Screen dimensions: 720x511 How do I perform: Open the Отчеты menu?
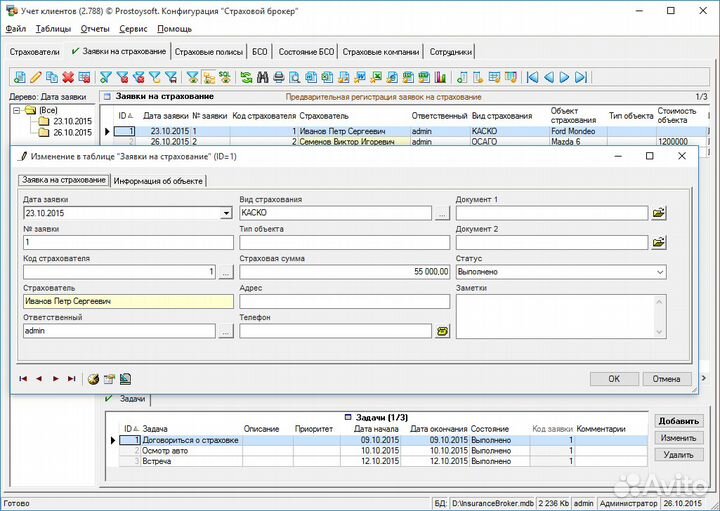[x=95, y=29]
